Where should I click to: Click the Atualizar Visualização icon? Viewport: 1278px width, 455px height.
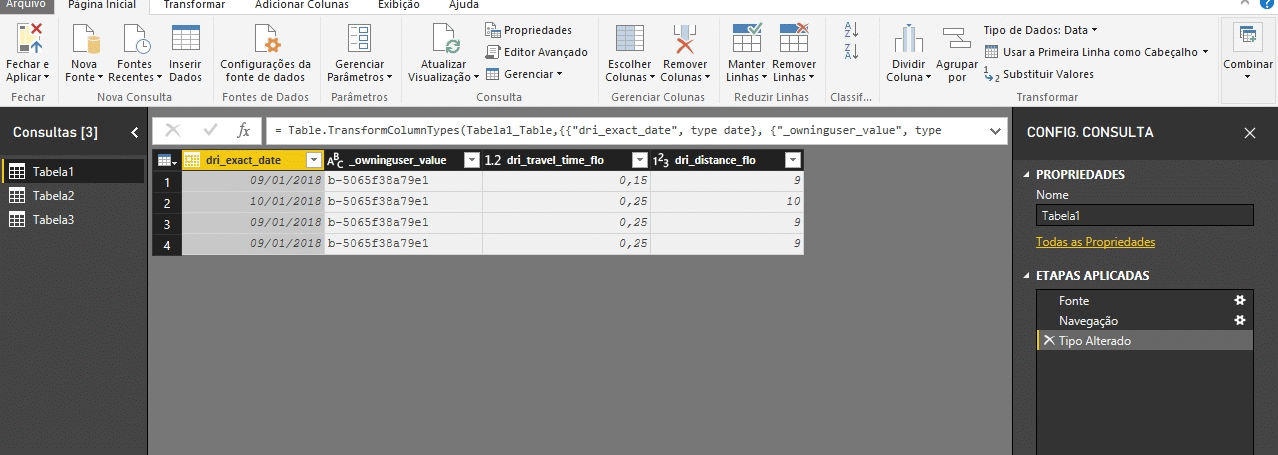pos(444,38)
